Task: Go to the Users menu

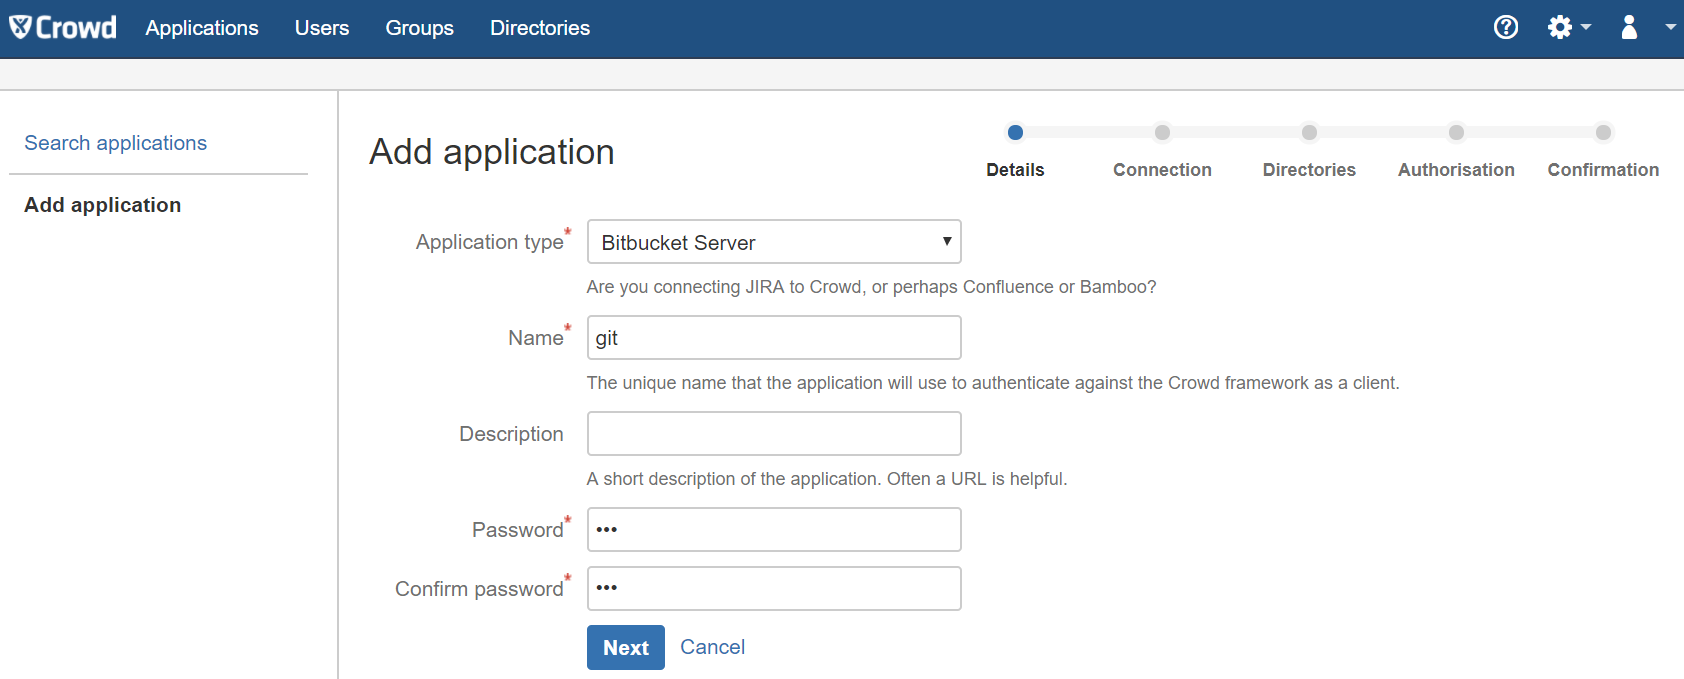Action: click(x=322, y=28)
